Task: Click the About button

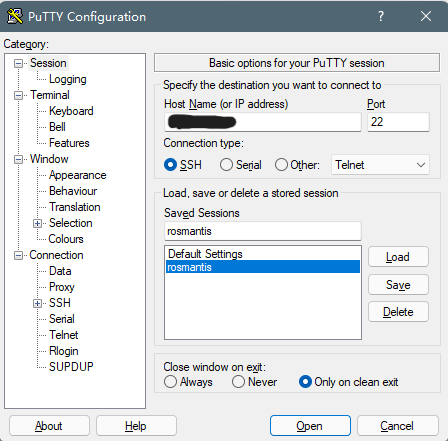Action: tap(49, 426)
